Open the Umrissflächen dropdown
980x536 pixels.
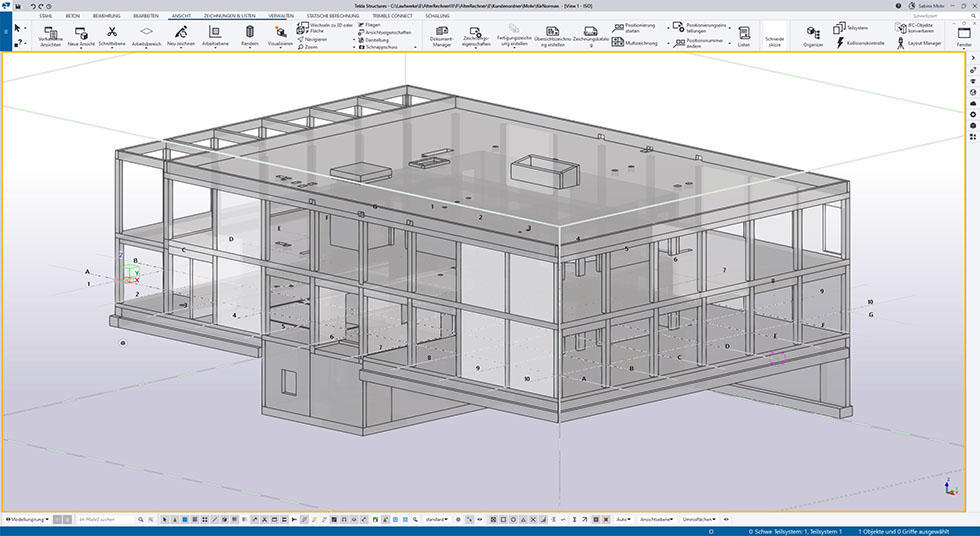(702, 520)
